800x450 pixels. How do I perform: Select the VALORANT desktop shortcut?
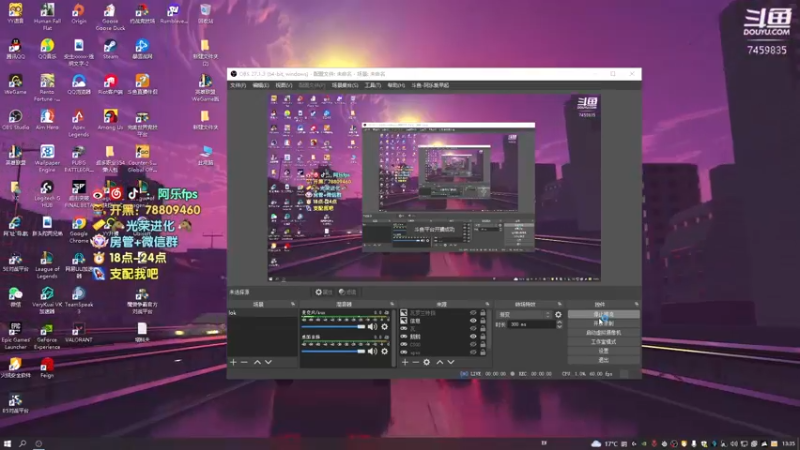pyautogui.click(x=79, y=332)
